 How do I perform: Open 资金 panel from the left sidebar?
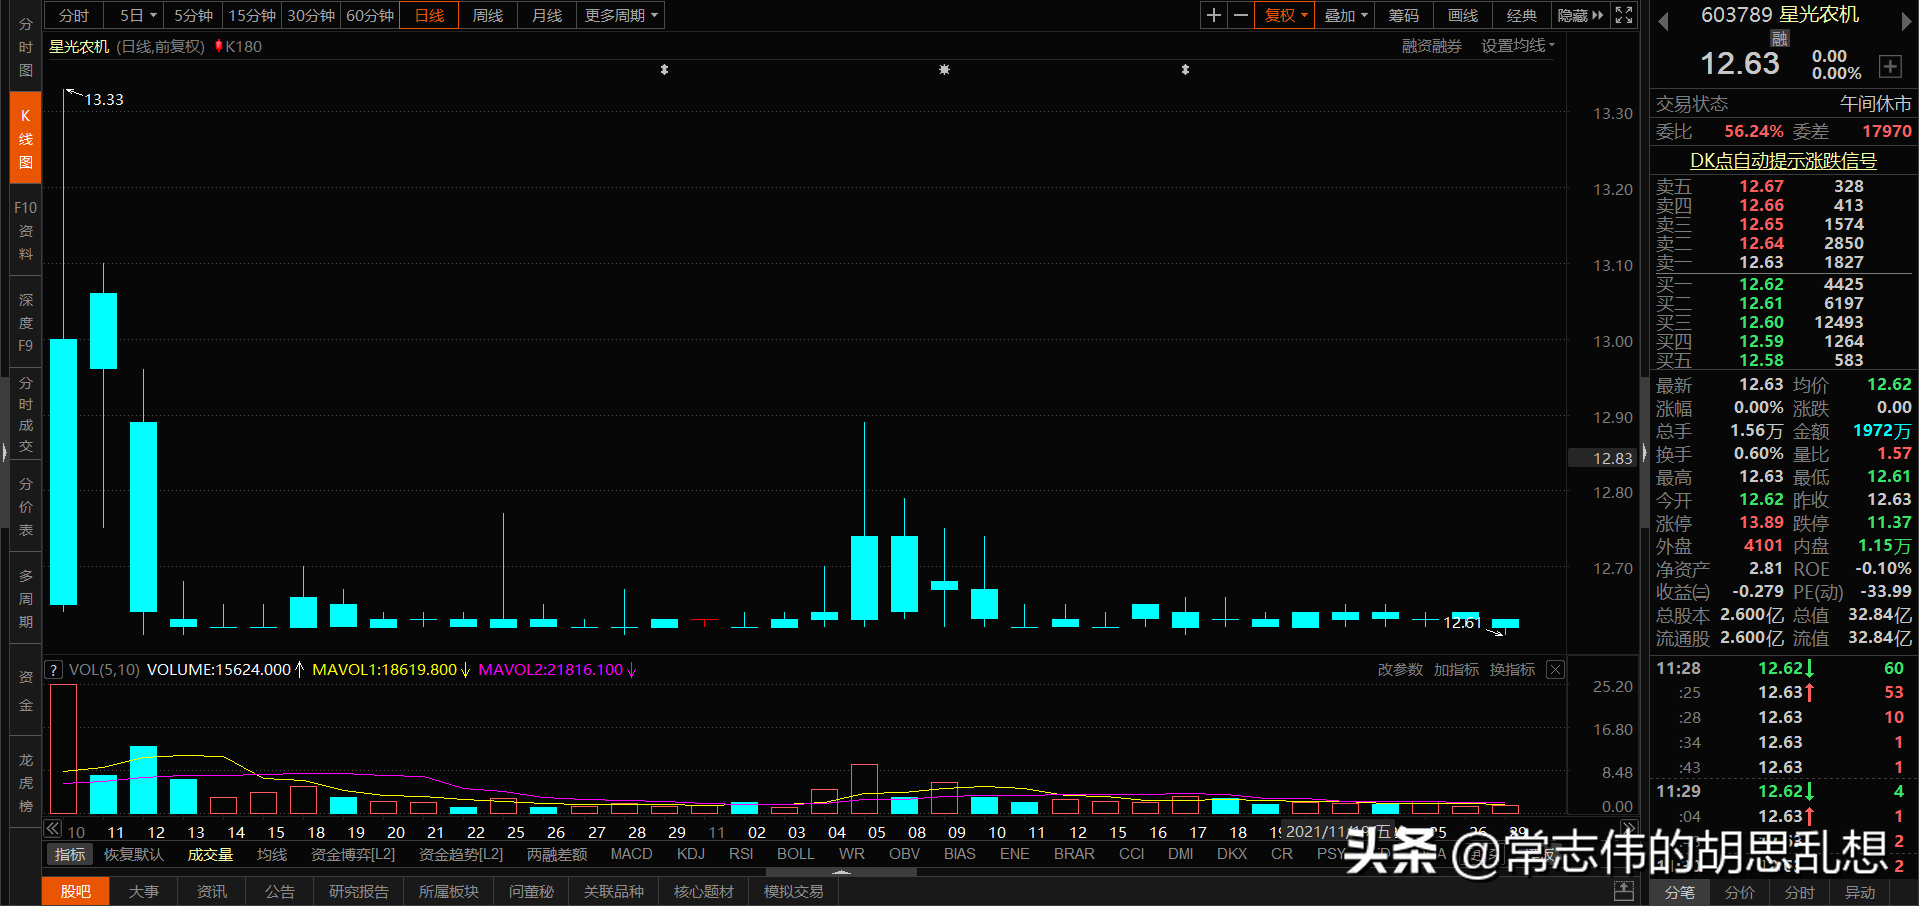tap(24, 690)
